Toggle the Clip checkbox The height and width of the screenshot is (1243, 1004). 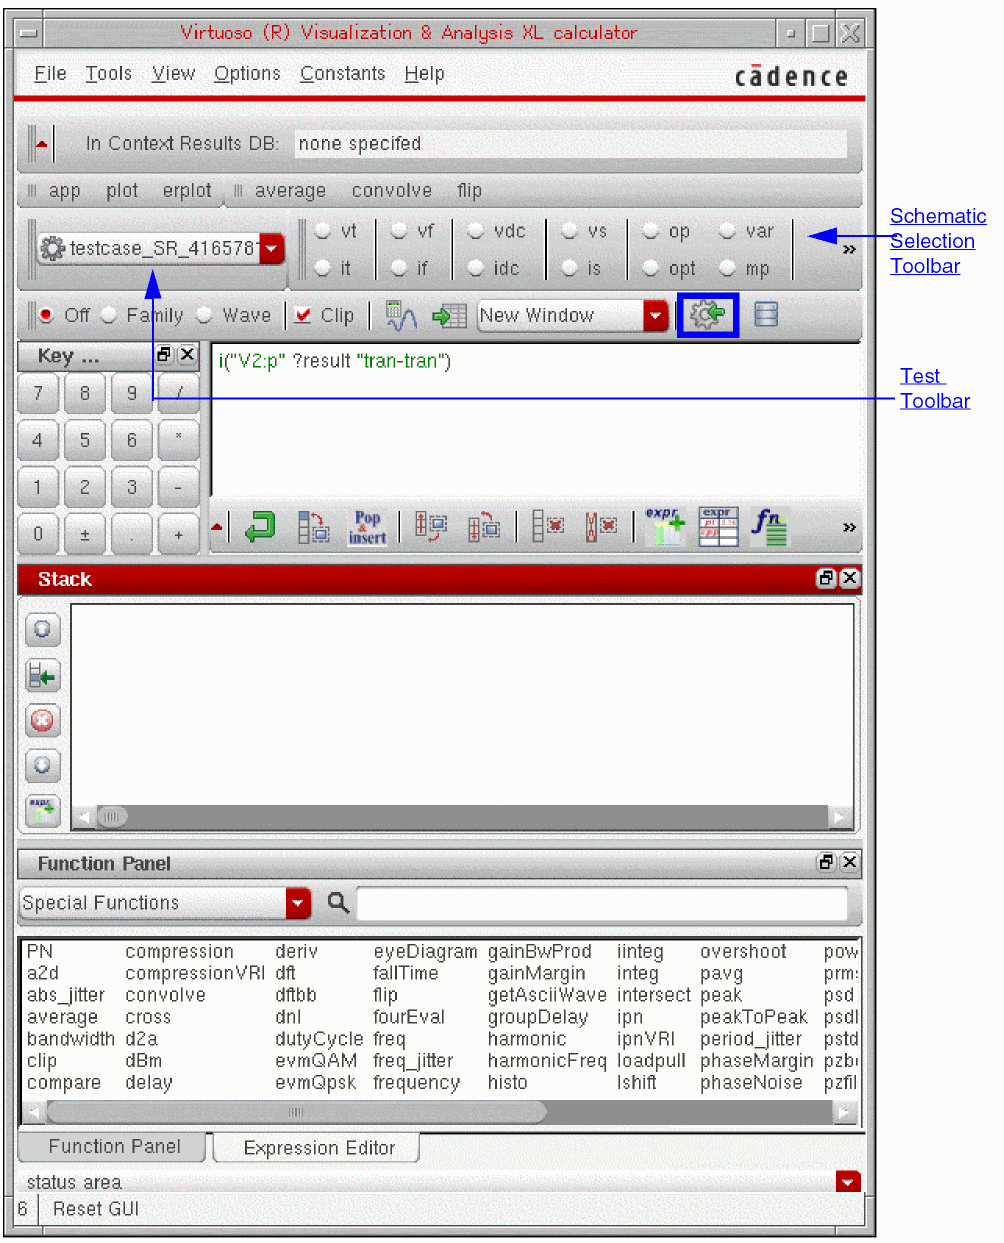tap(303, 315)
